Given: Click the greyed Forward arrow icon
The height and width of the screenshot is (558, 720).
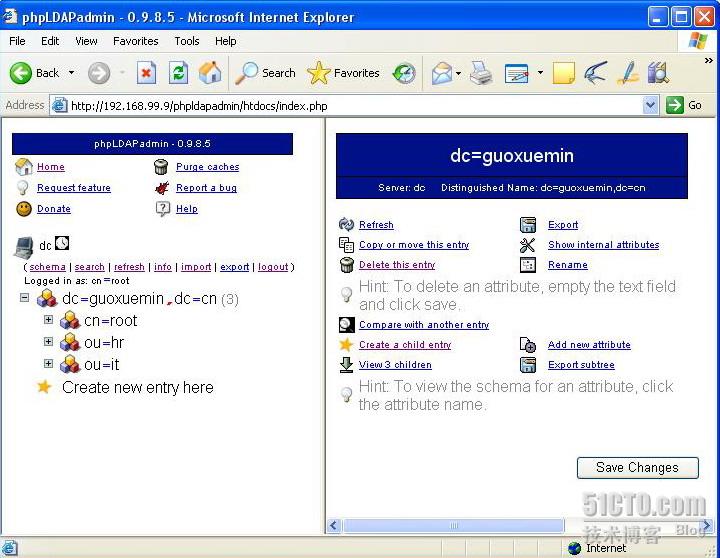Looking at the screenshot, I should click(x=99, y=73).
